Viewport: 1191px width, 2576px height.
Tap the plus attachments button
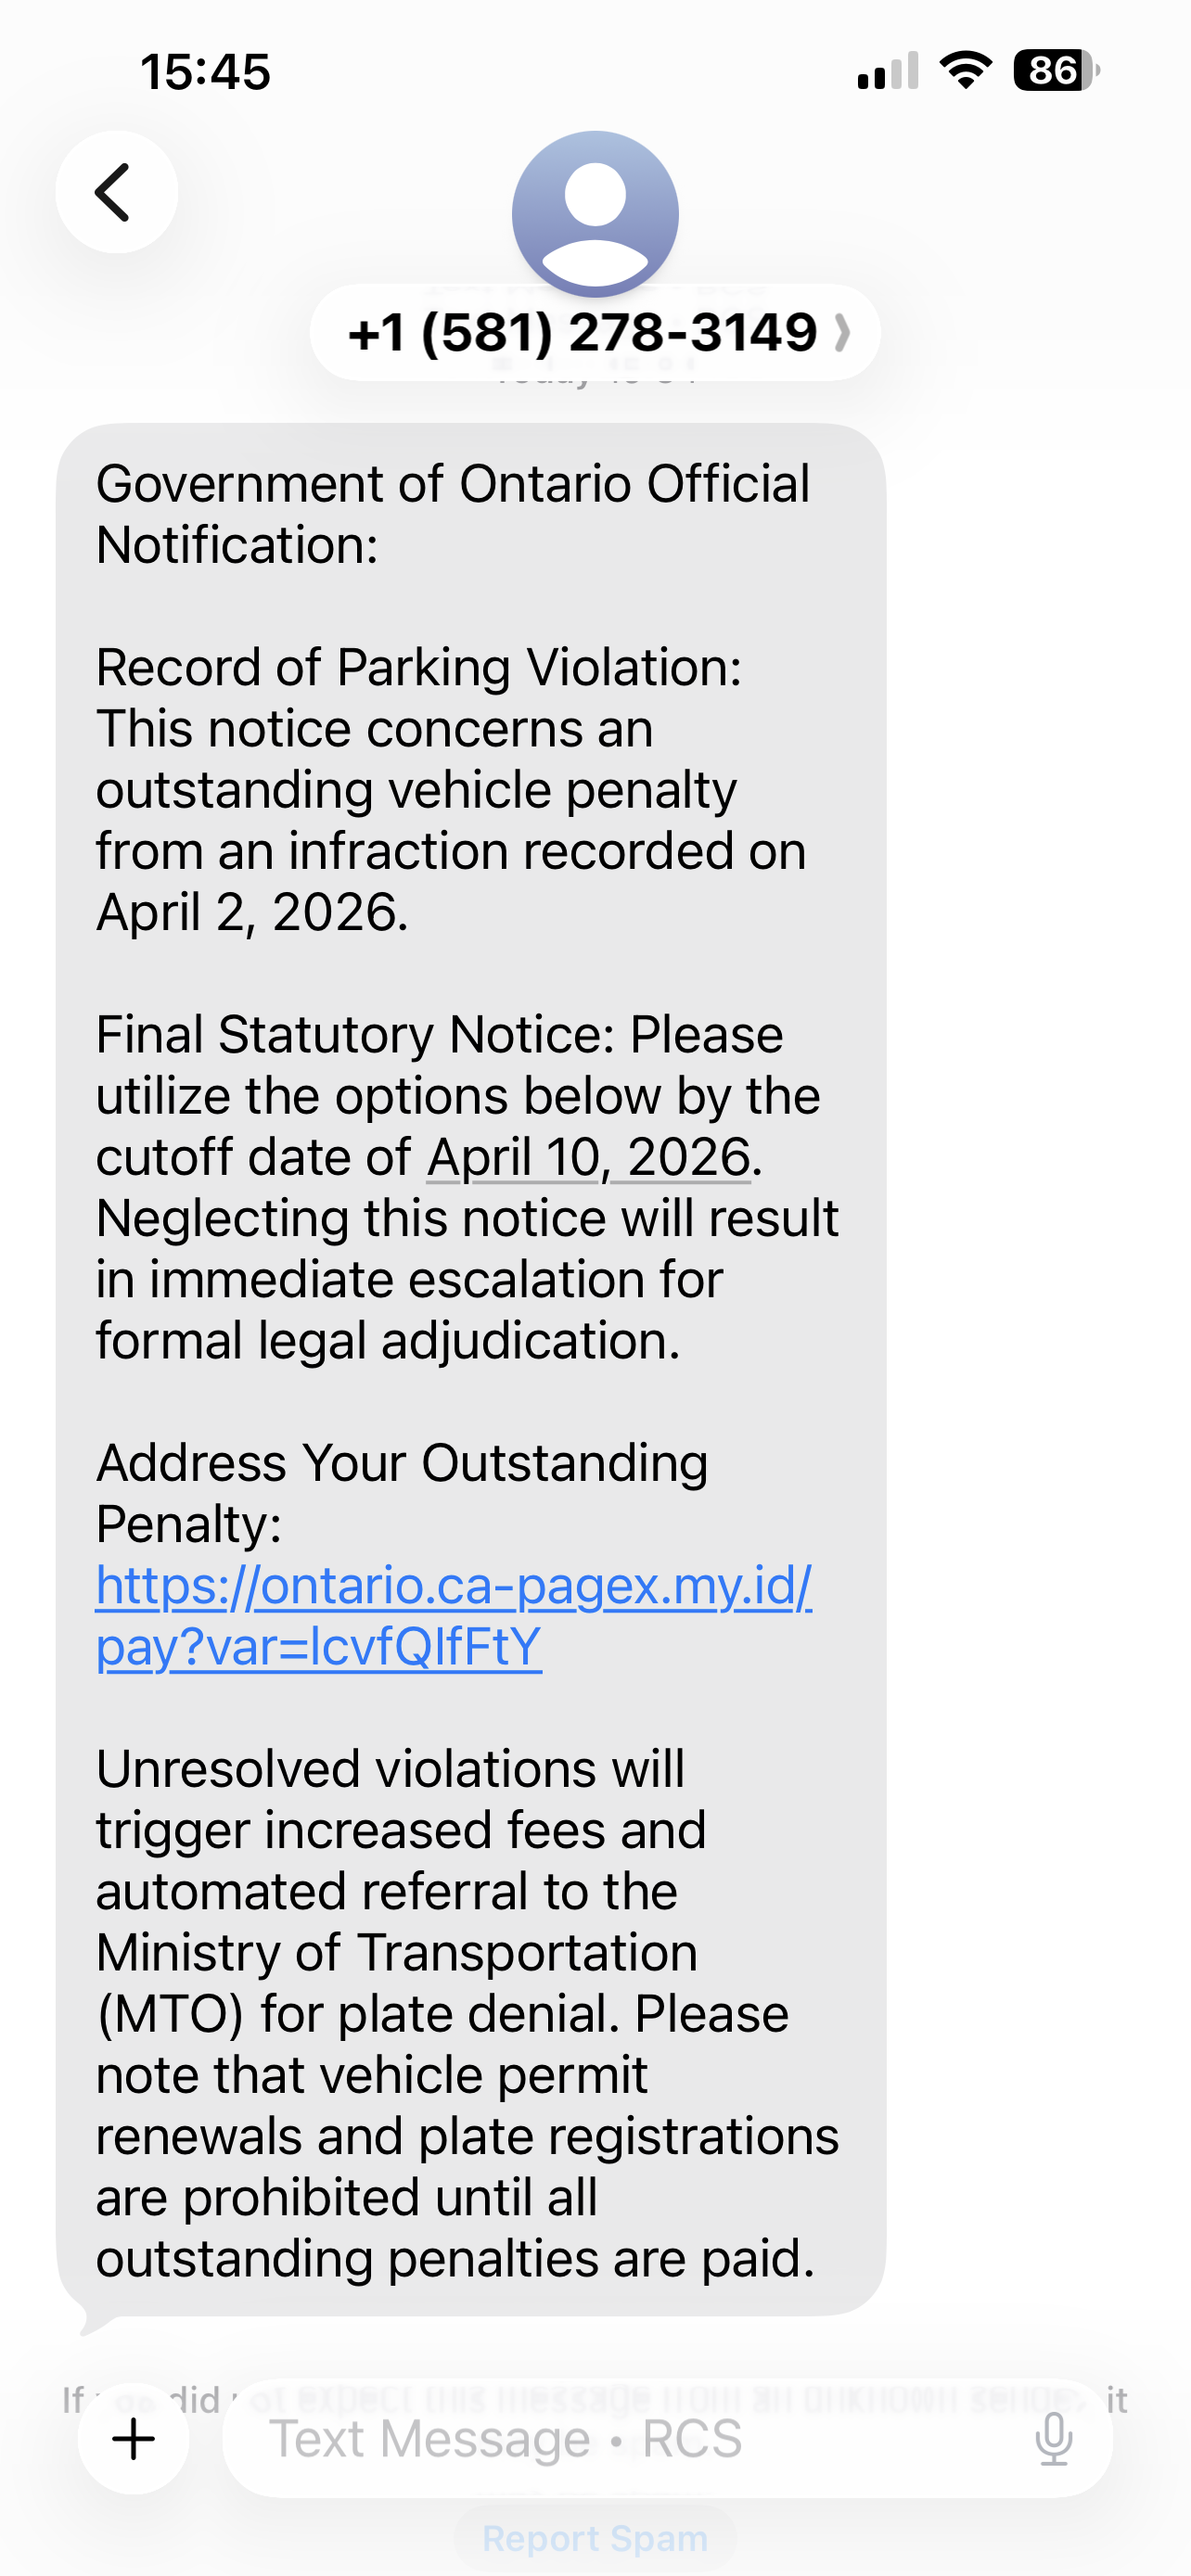134,2439
